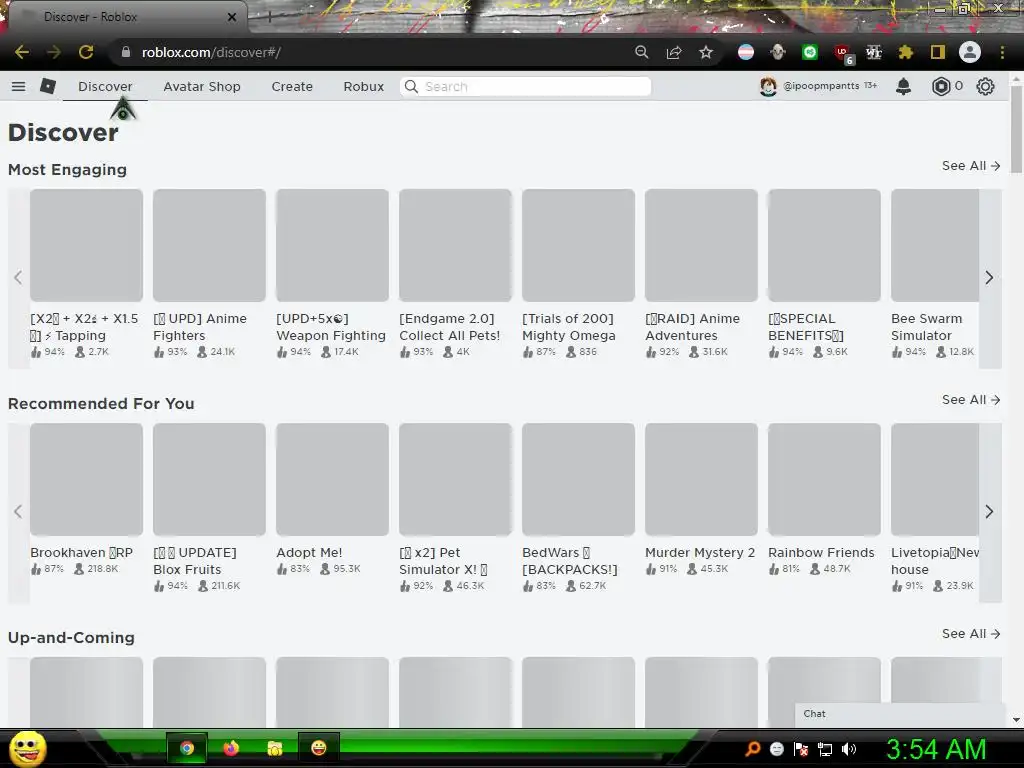The image size is (1024, 768).
Task: Click the uBlock extension icon with badge 6
Action: (x=842, y=54)
